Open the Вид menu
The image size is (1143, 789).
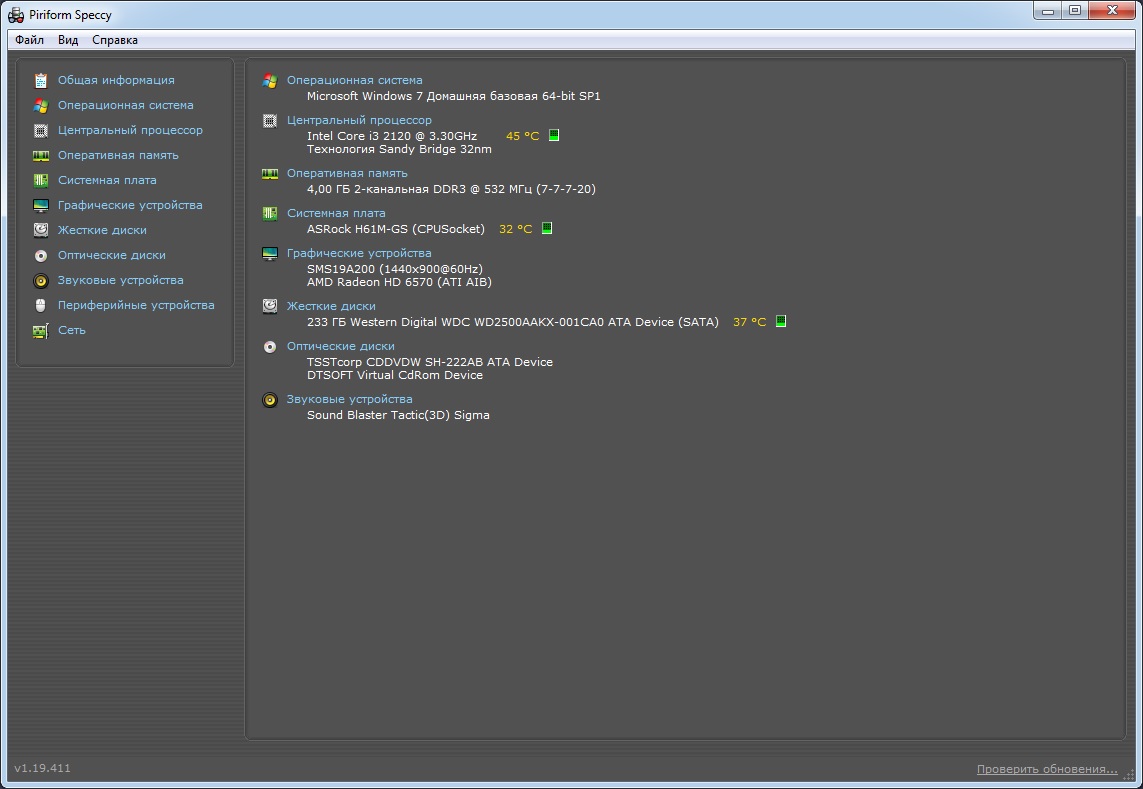pos(68,40)
